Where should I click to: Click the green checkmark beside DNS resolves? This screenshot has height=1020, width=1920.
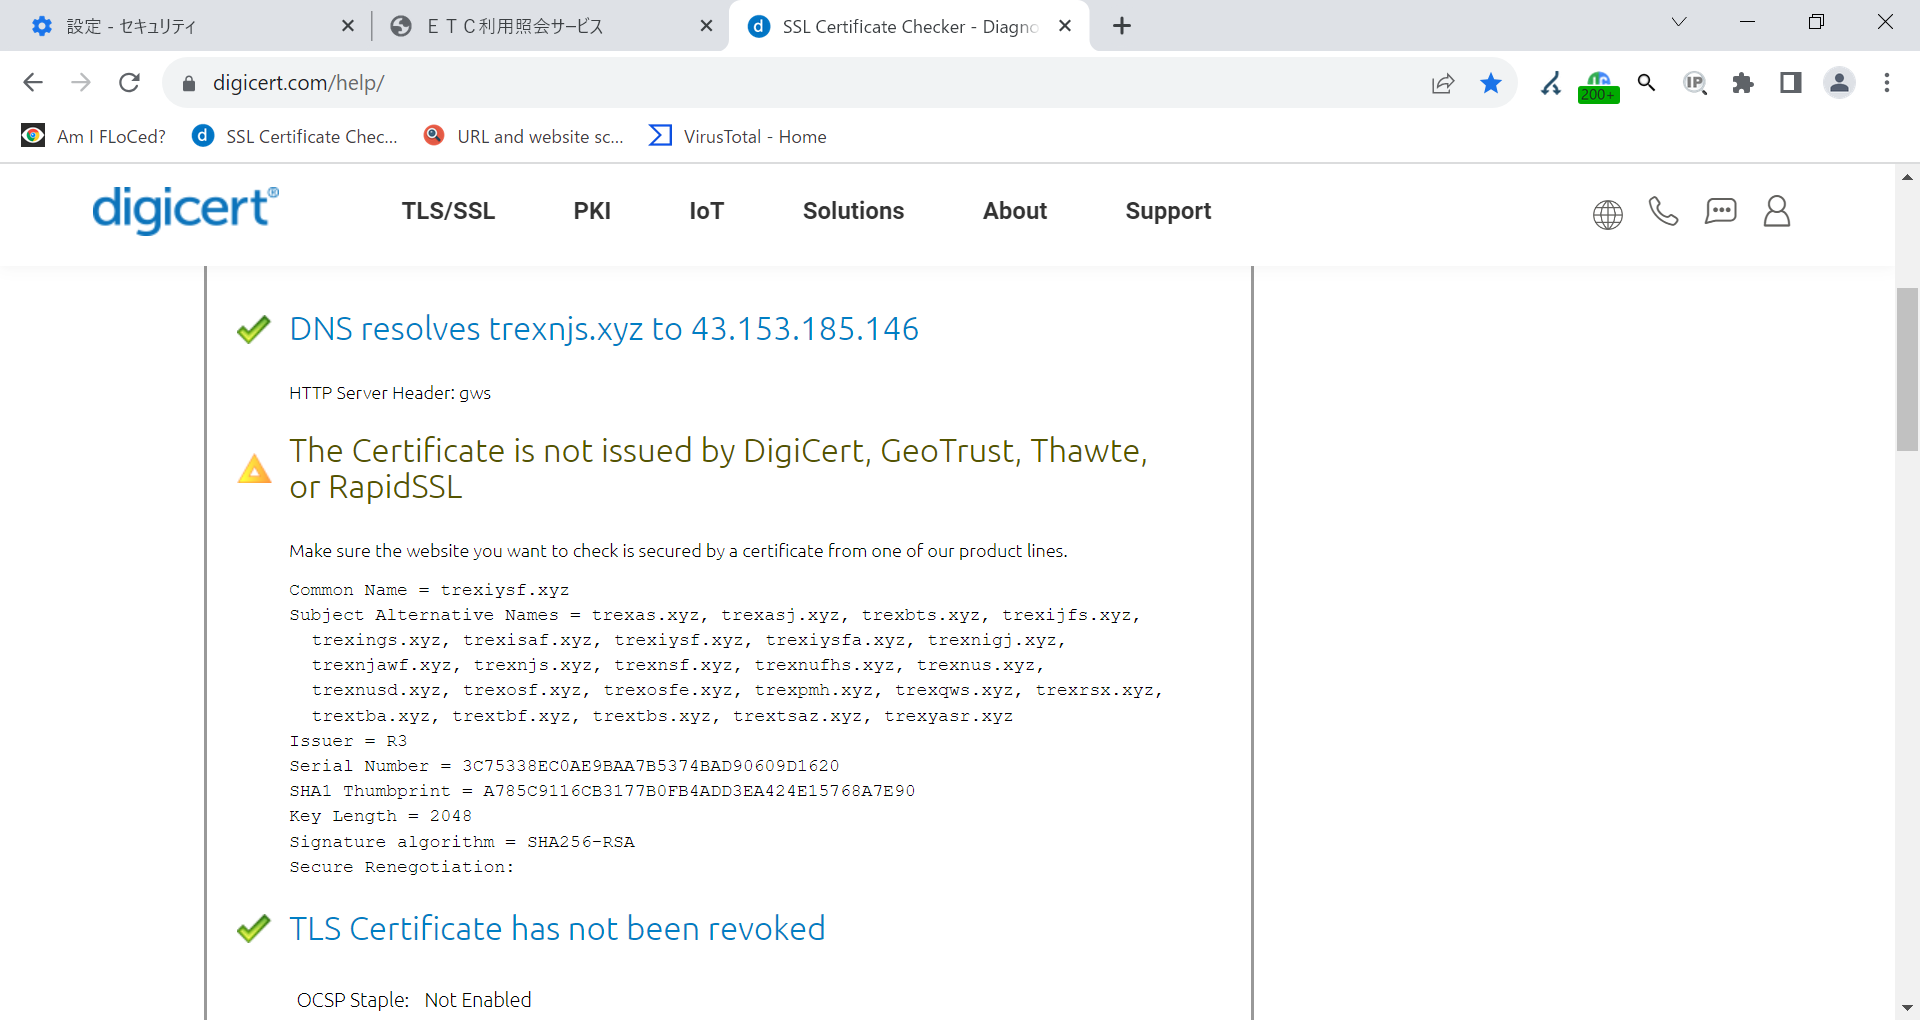pyautogui.click(x=254, y=329)
